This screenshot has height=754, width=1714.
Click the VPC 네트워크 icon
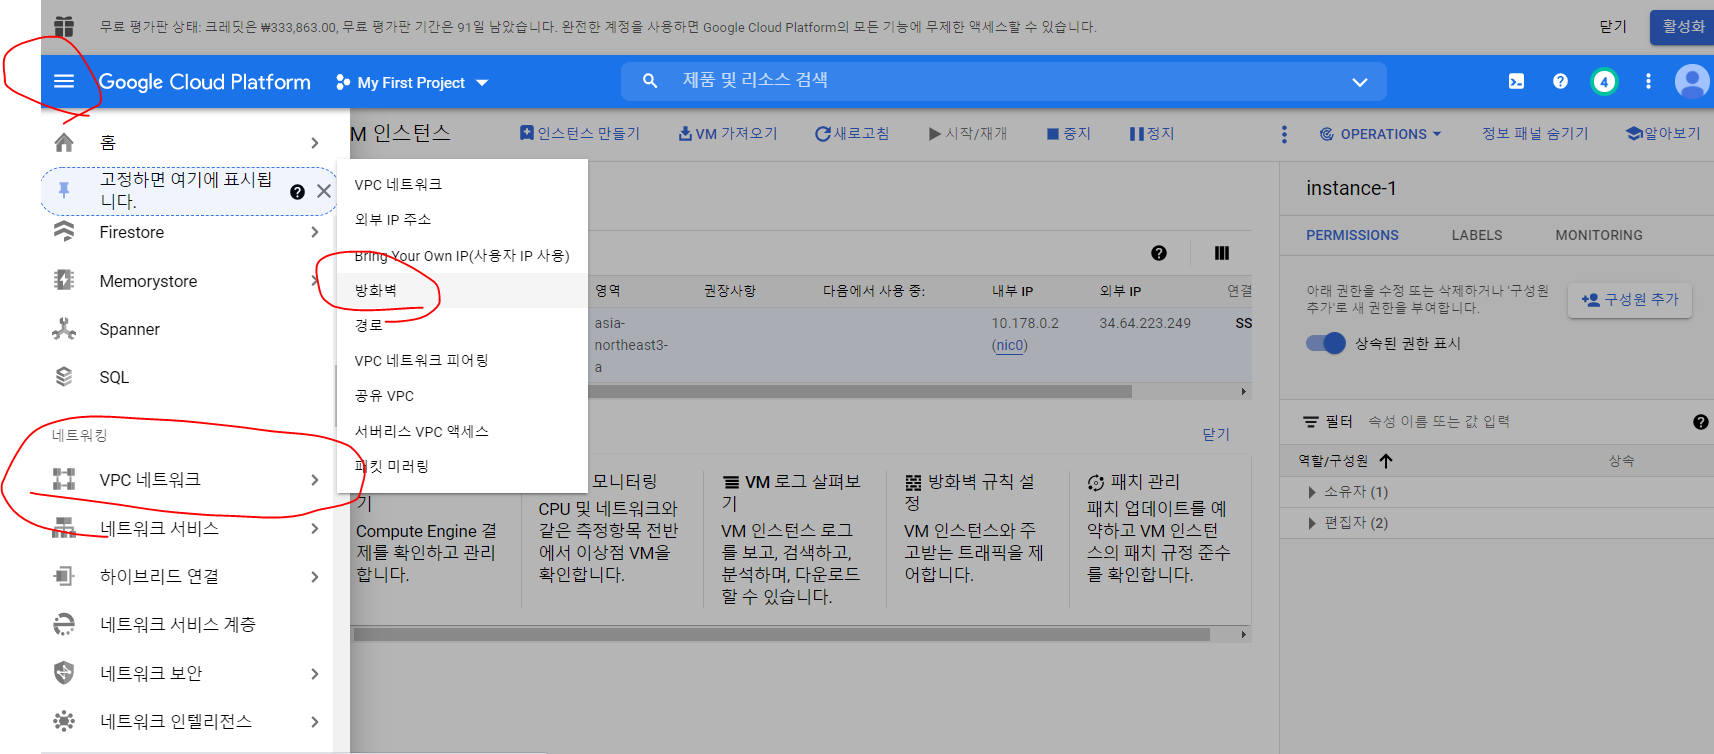(64, 479)
